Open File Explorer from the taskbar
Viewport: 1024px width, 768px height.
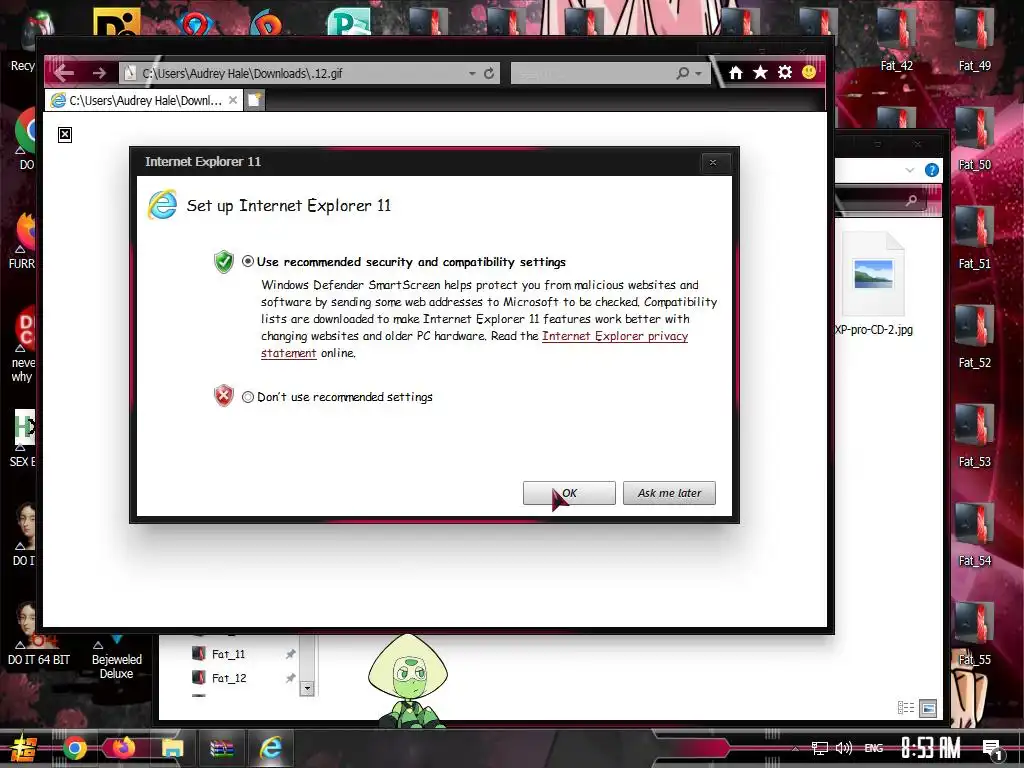pyautogui.click(x=172, y=748)
